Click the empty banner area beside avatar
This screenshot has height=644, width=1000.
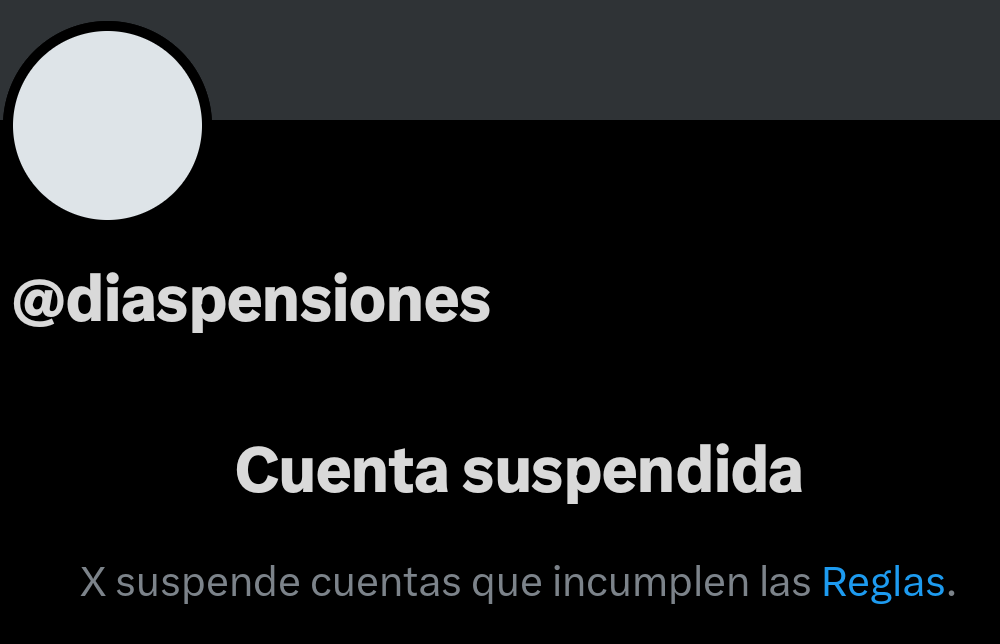606,59
